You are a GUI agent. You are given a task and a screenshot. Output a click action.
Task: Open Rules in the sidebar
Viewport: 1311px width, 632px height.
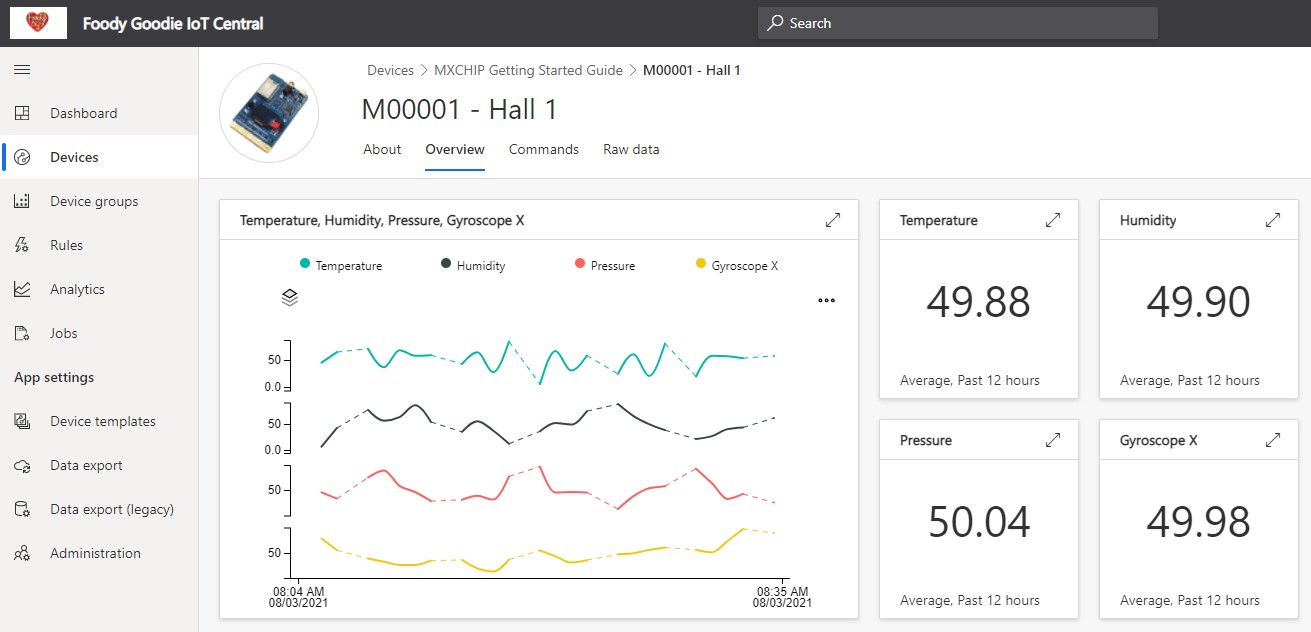99,245
